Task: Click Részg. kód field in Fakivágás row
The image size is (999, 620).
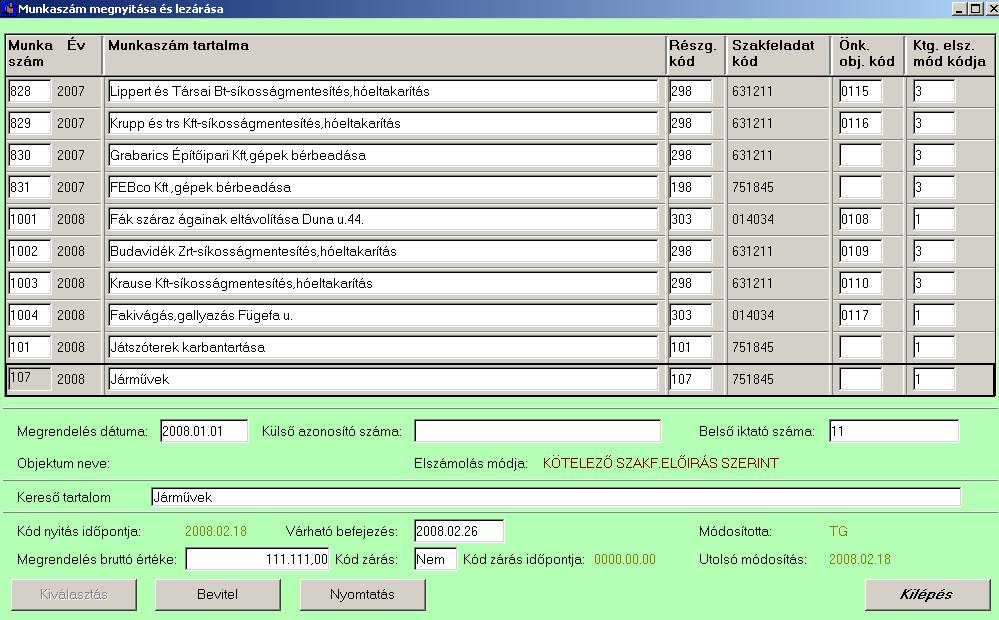Action: [x=691, y=315]
